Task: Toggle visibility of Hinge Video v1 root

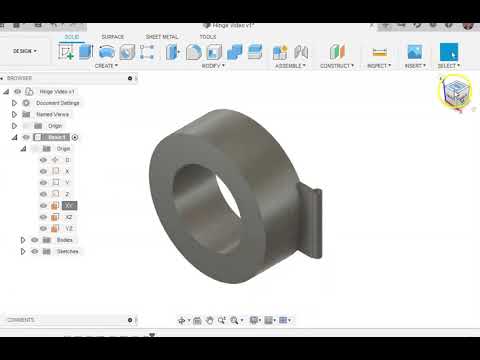Action: coord(18,91)
